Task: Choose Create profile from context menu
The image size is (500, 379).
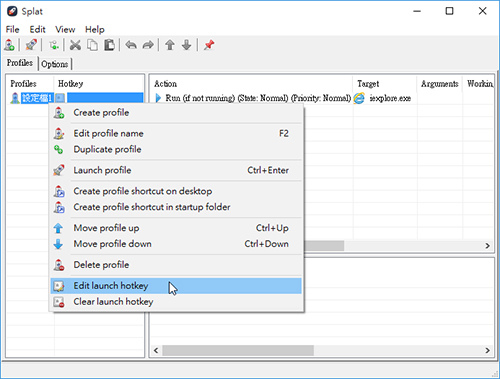Action: pyautogui.click(x=176, y=113)
